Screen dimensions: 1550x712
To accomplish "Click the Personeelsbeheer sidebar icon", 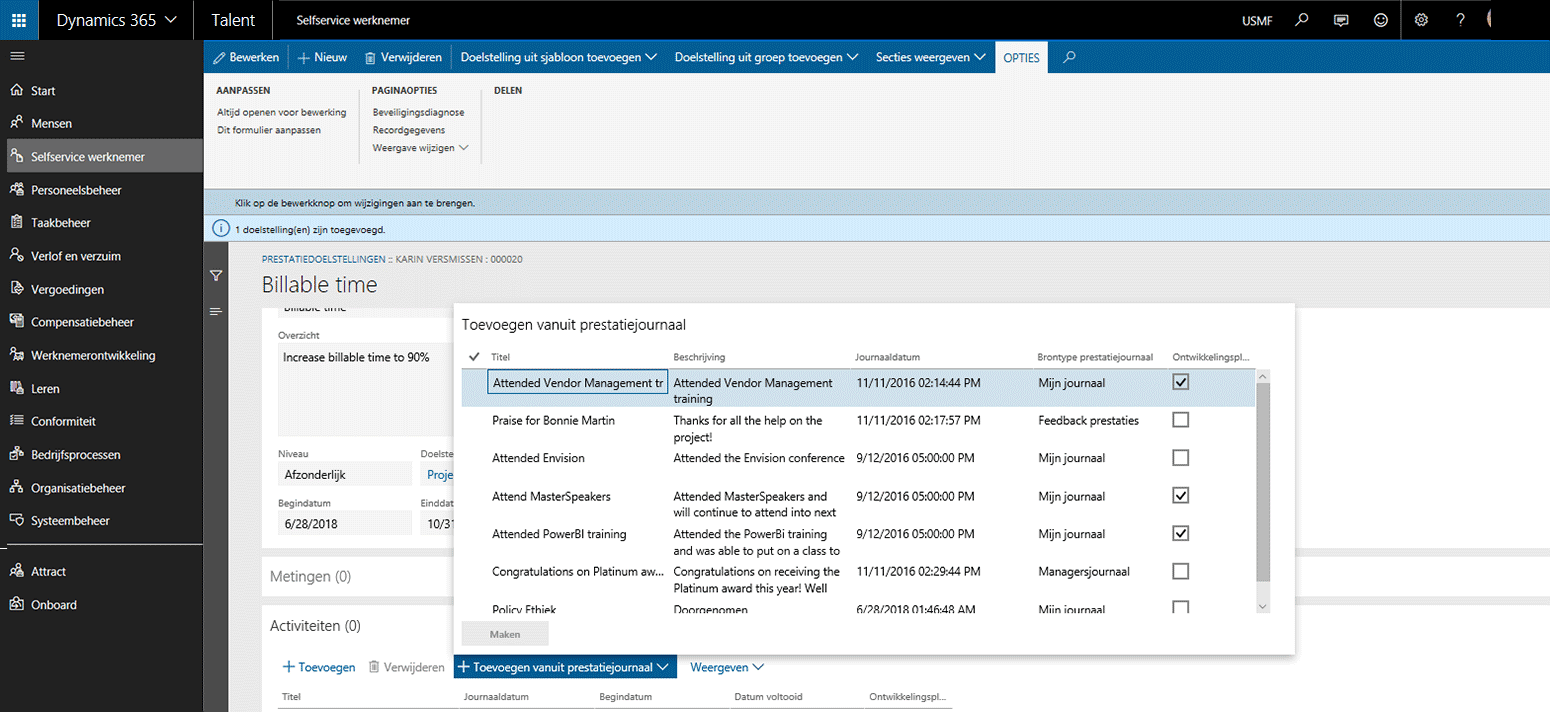I will click(x=16, y=189).
